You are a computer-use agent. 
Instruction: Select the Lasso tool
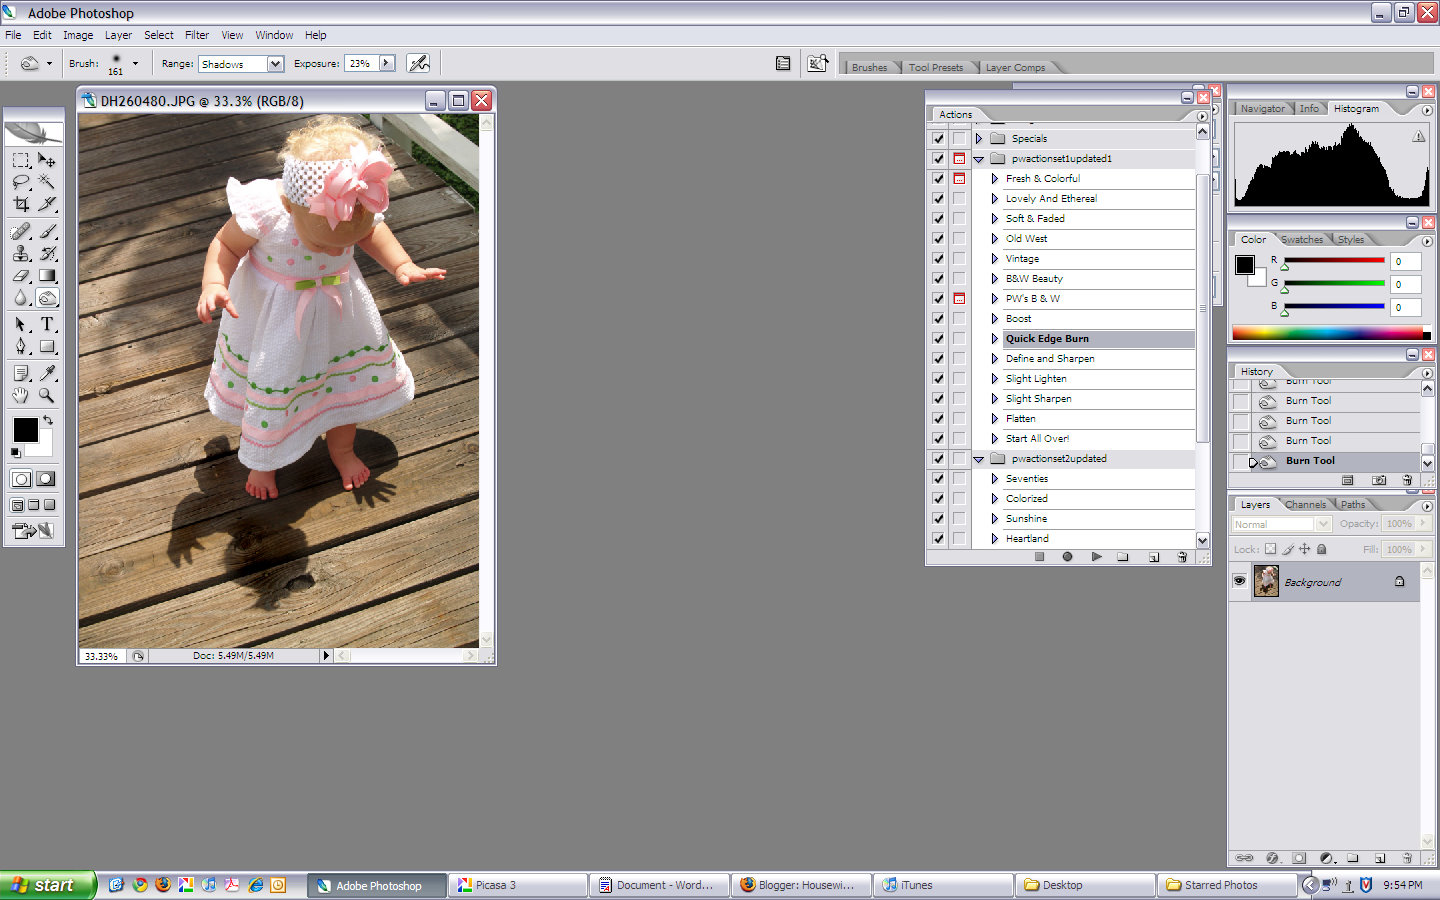pos(20,182)
